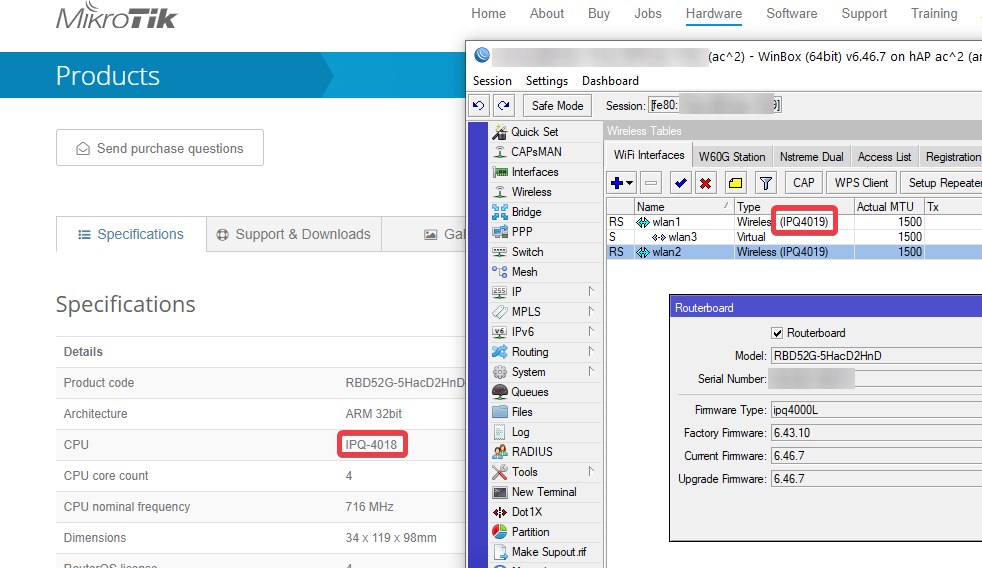Image resolution: width=982 pixels, height=568 pixels.
Task: Open the Dashboard menu in WinBox
Action: click(x=610, y=81)
